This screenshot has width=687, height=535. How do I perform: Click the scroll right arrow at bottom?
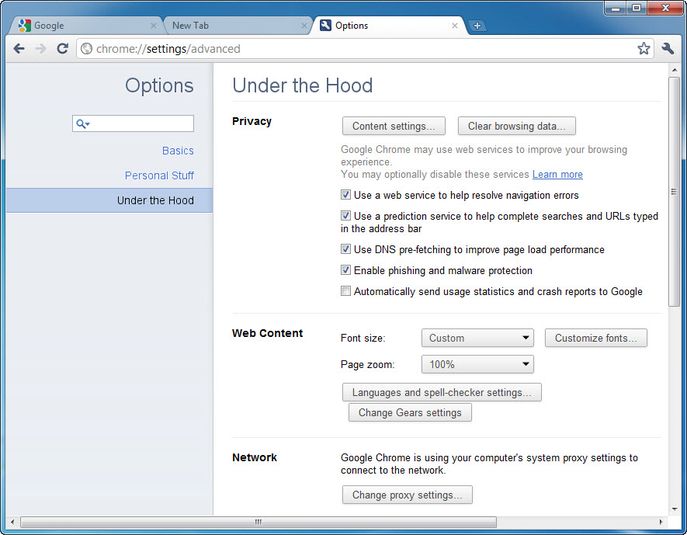click(661, 522)
